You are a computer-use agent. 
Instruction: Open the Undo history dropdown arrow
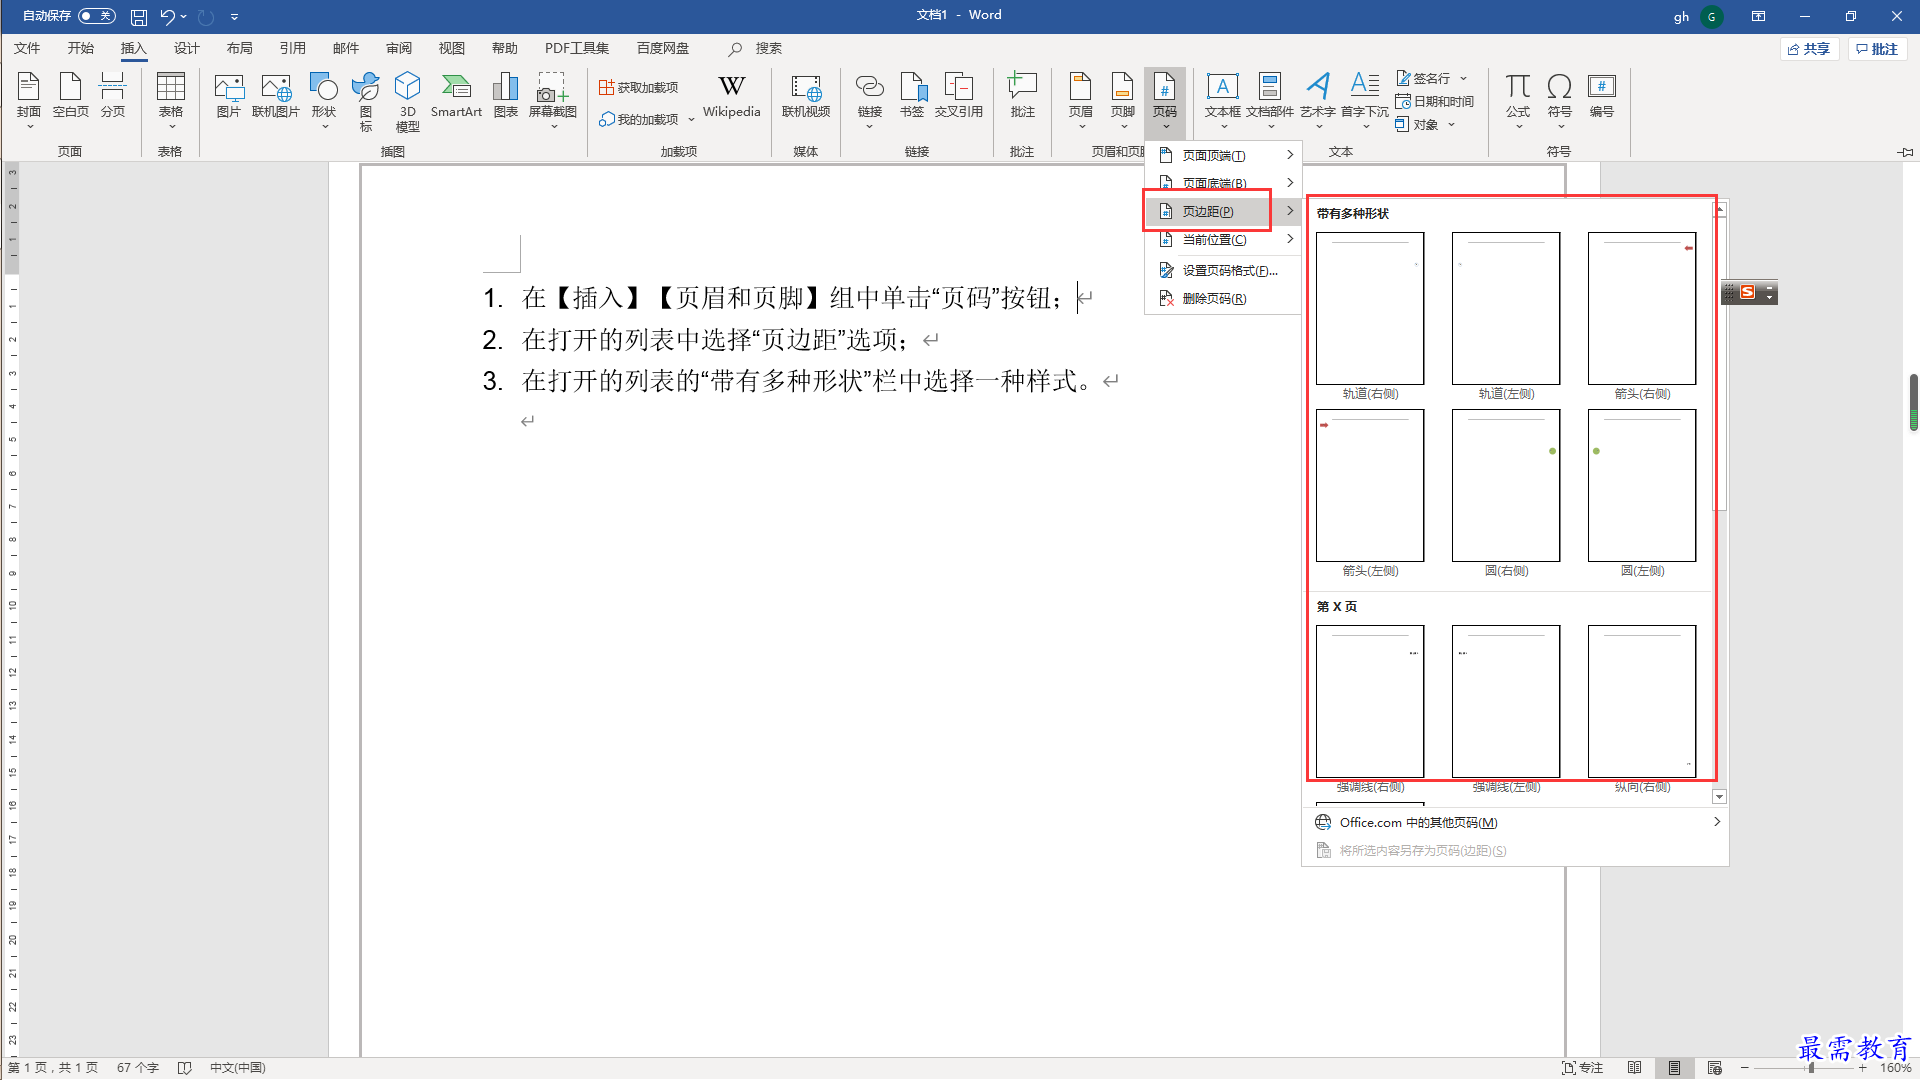point(184,16)
